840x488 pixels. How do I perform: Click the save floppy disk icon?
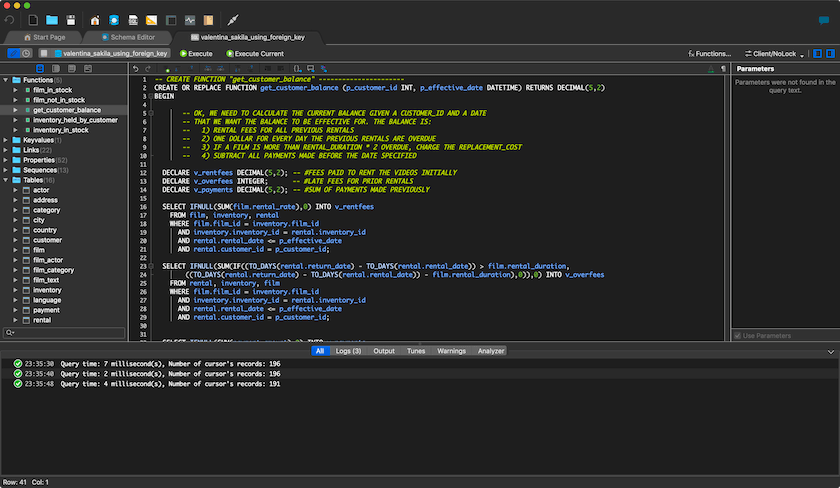pos(71,20)
